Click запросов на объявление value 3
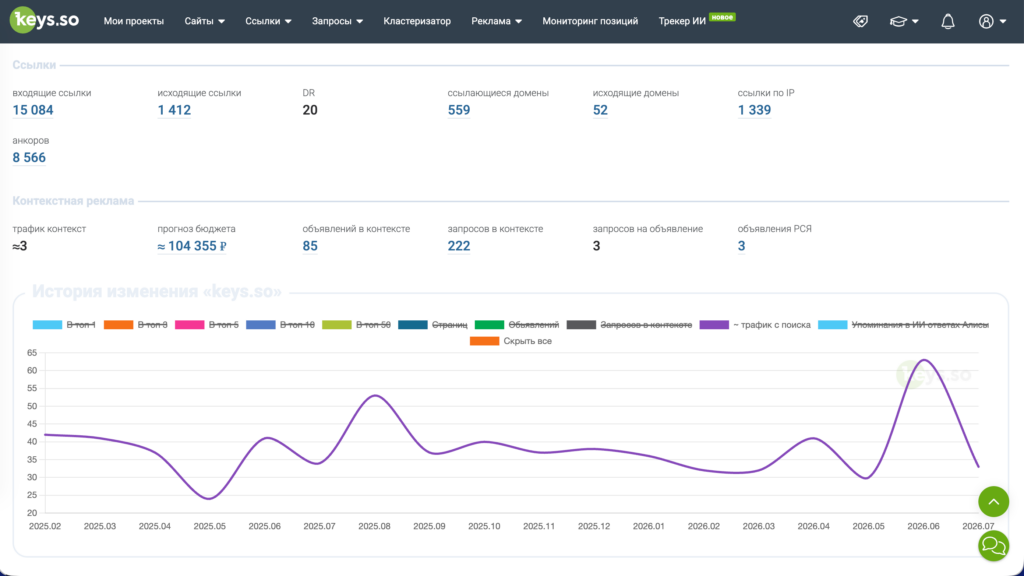This screenshot has height=576, width=1024. [596, 246]
